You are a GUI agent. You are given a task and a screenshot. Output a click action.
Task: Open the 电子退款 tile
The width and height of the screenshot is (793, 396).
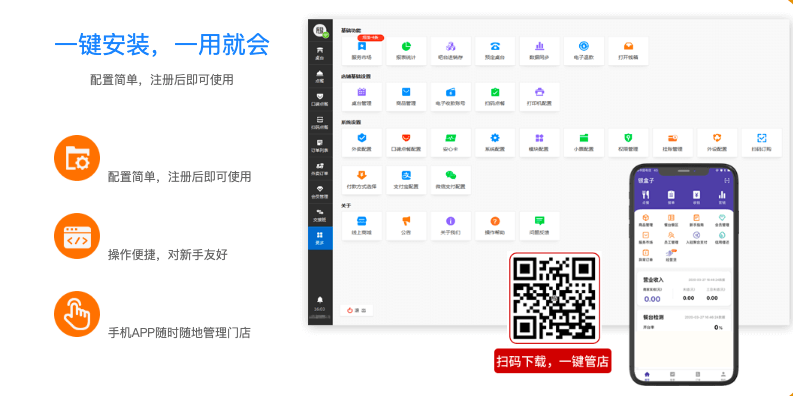584,51
